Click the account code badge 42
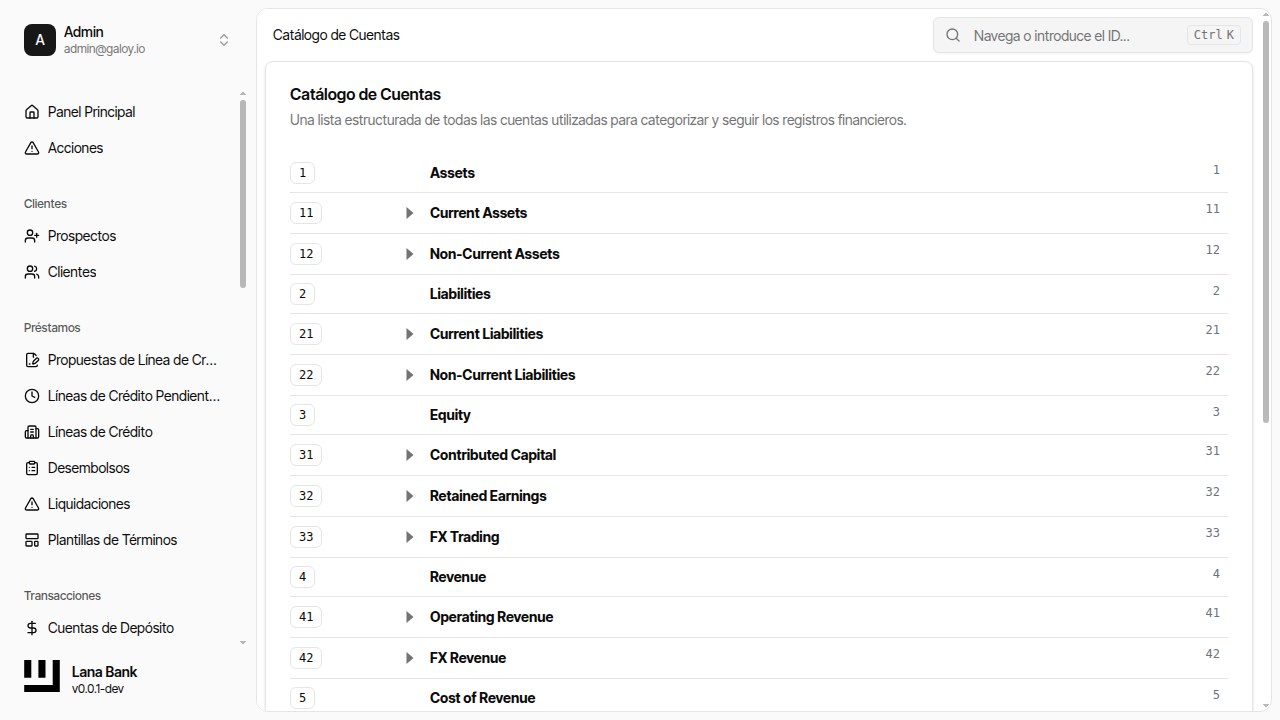The width and height of the screenshot is (1280, 720). coord(306,658)
